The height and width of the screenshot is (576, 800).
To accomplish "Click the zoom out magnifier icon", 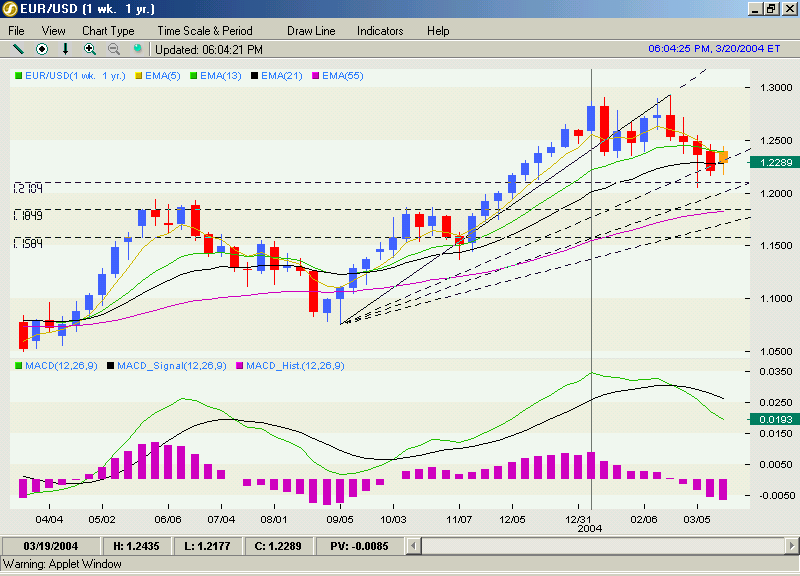I will coord(113,48).
